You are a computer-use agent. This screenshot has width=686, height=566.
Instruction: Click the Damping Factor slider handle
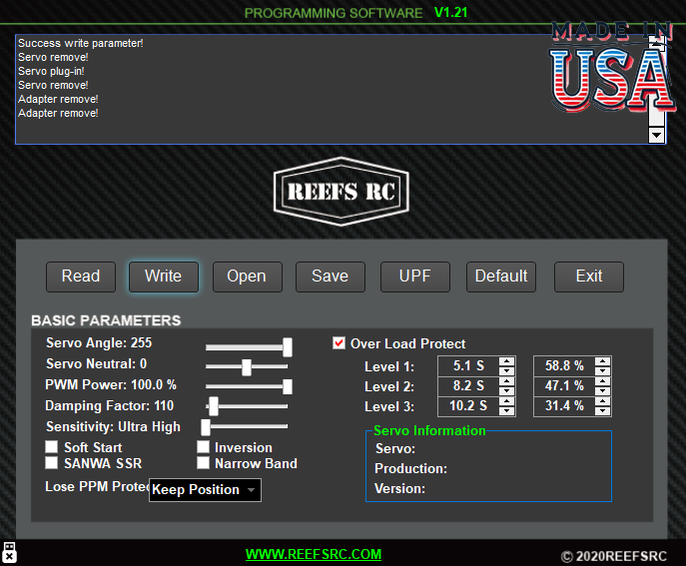tap(214, 406)
